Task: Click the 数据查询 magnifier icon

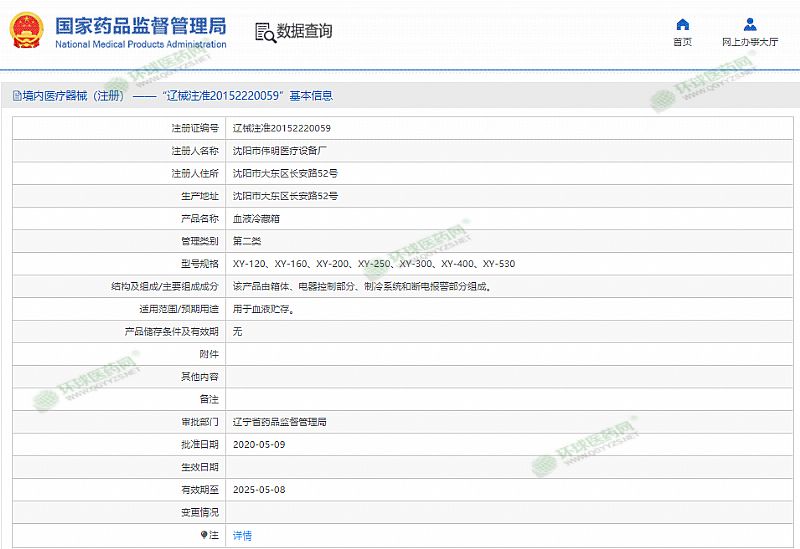Action: coord(265,32)
